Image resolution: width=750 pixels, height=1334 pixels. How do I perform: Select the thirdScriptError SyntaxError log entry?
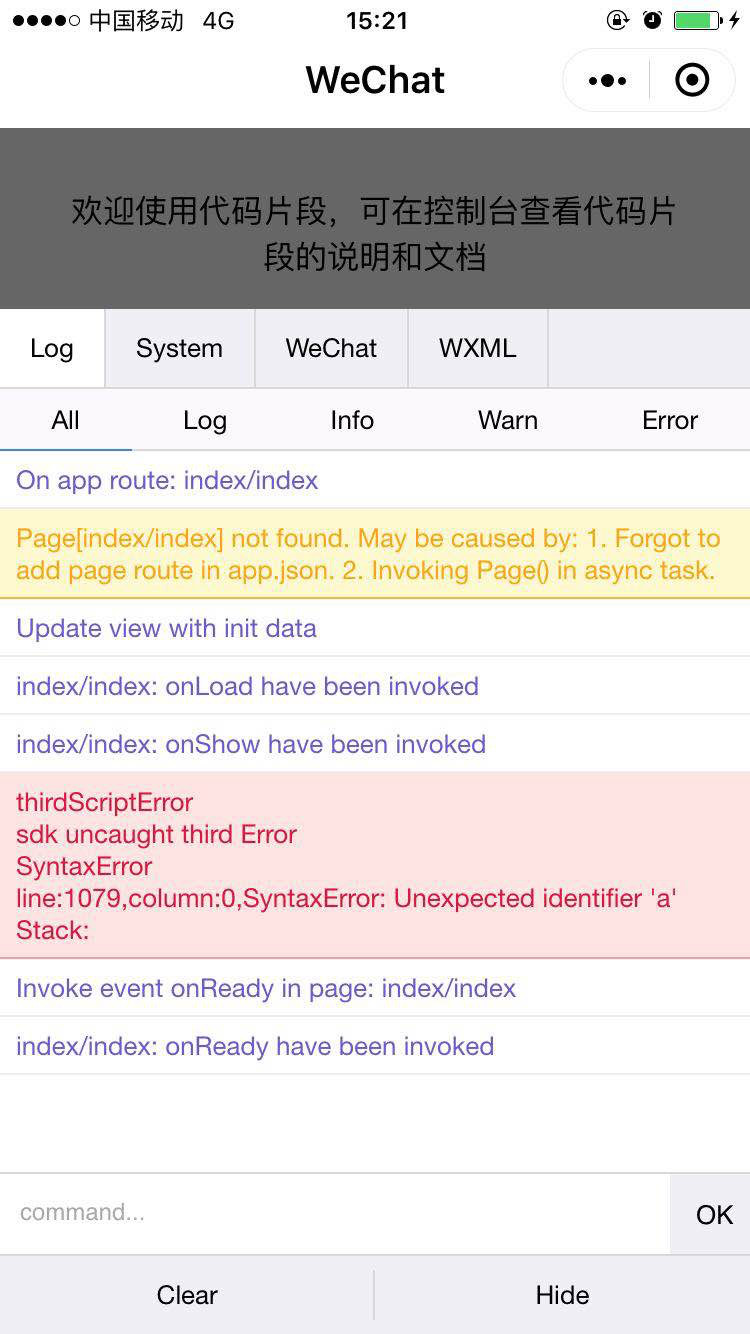375,865
